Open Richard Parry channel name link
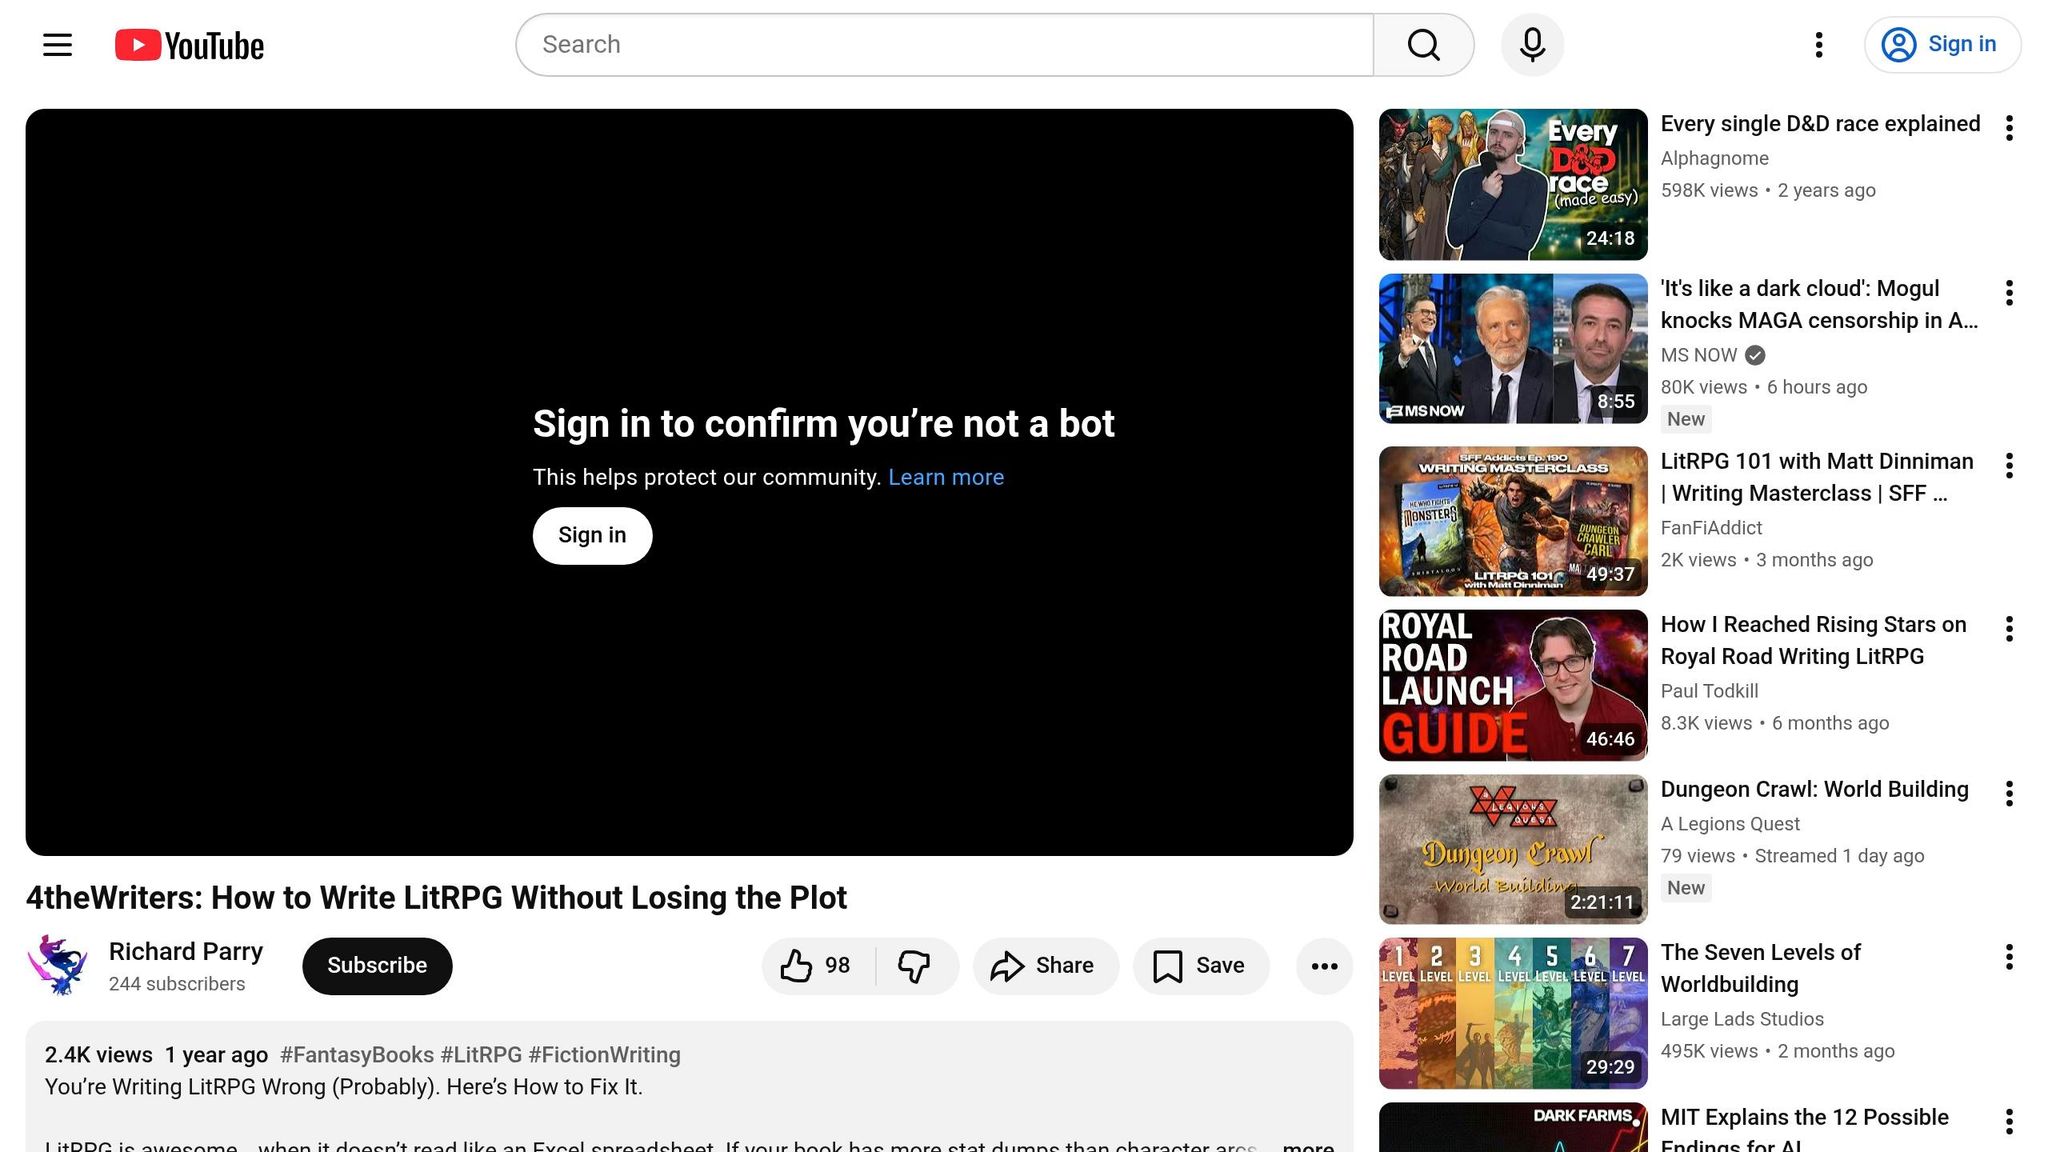The height and width of the screenshot is (1152, 2048). [x=186, y=952]
